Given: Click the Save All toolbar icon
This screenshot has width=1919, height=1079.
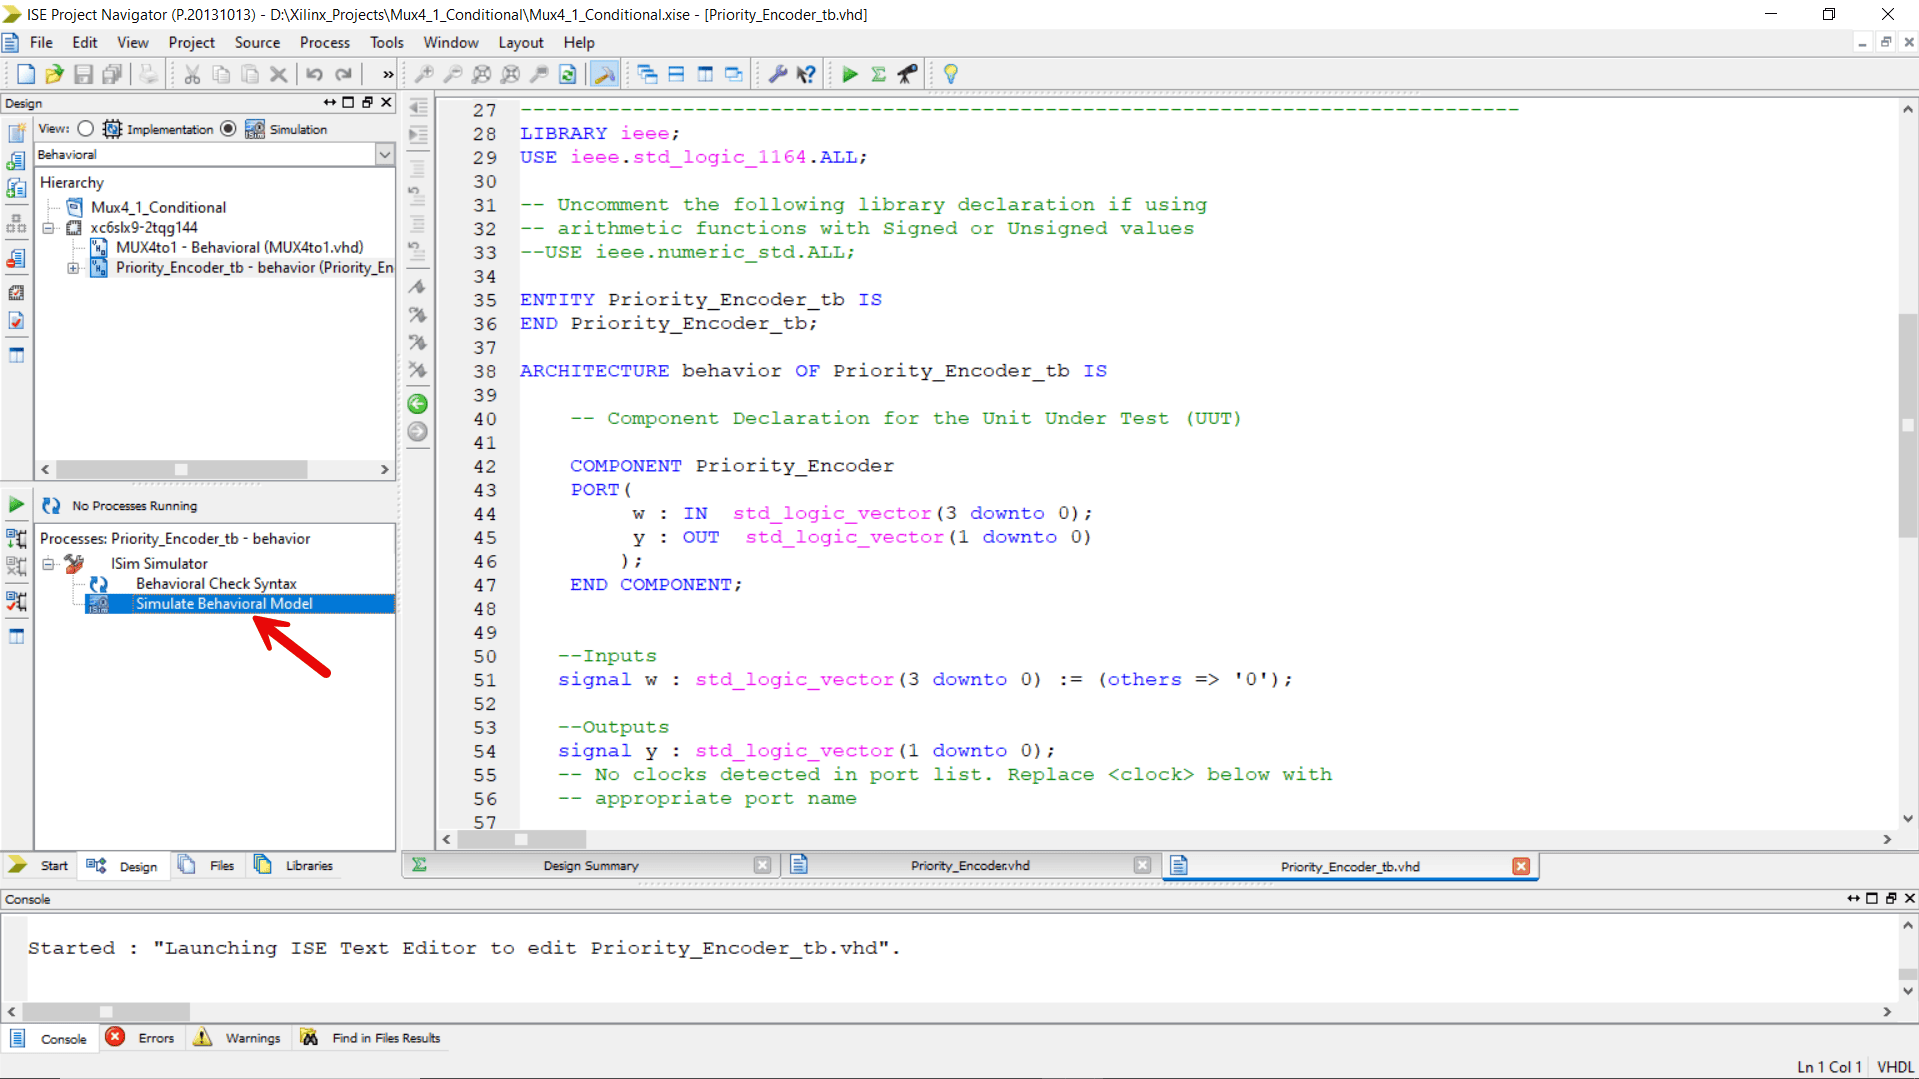Looking at the screenshot, I should point(112,74).
